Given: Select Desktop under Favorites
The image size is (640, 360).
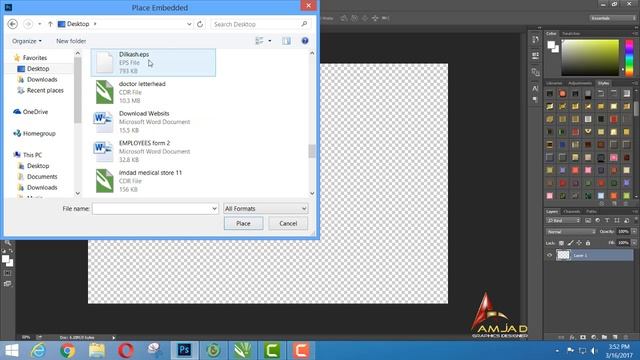Looking at the screenshot, I should pos(38,69).
